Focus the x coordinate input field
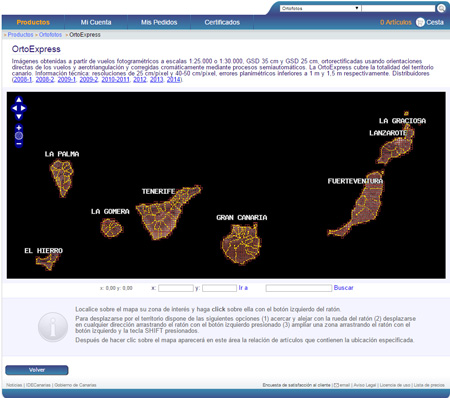This screenshot has height=398, width=450. tap(176, 288)
